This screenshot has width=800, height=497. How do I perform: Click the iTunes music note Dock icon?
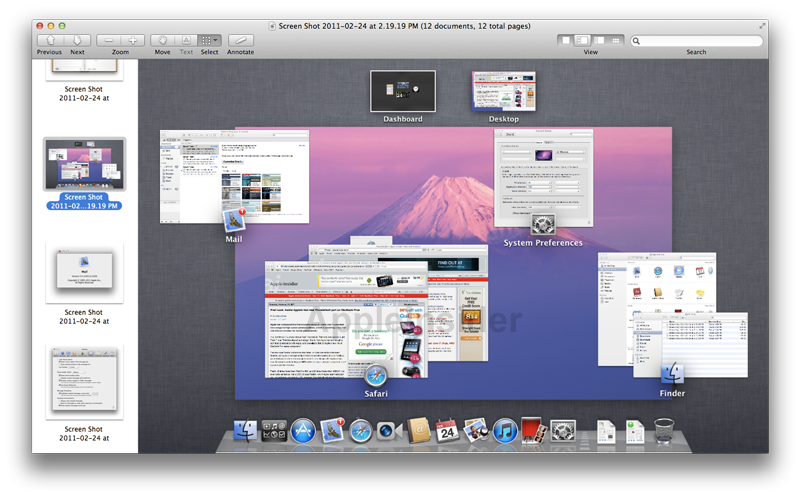pyautogui.click(x=505, y=432)
